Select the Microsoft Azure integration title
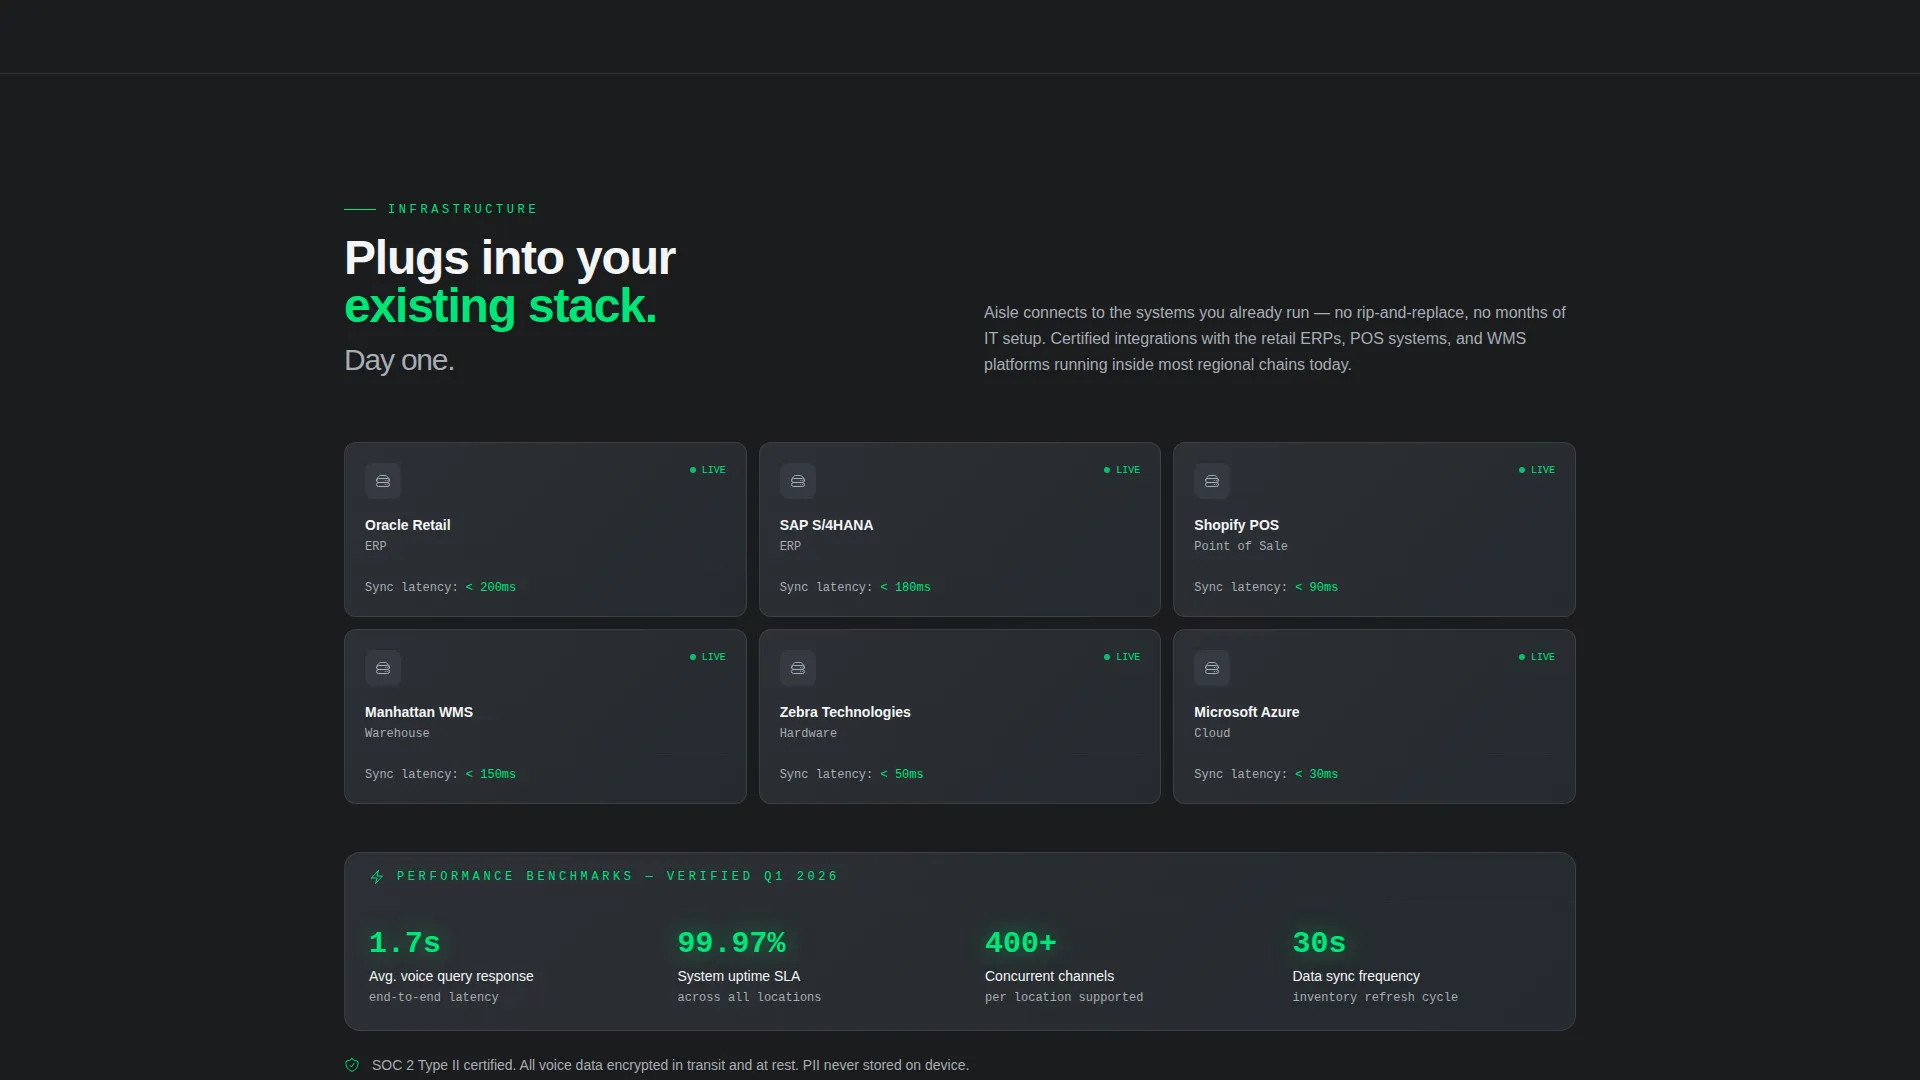Viewport: 1920px width, 1080px height. 1246,712
